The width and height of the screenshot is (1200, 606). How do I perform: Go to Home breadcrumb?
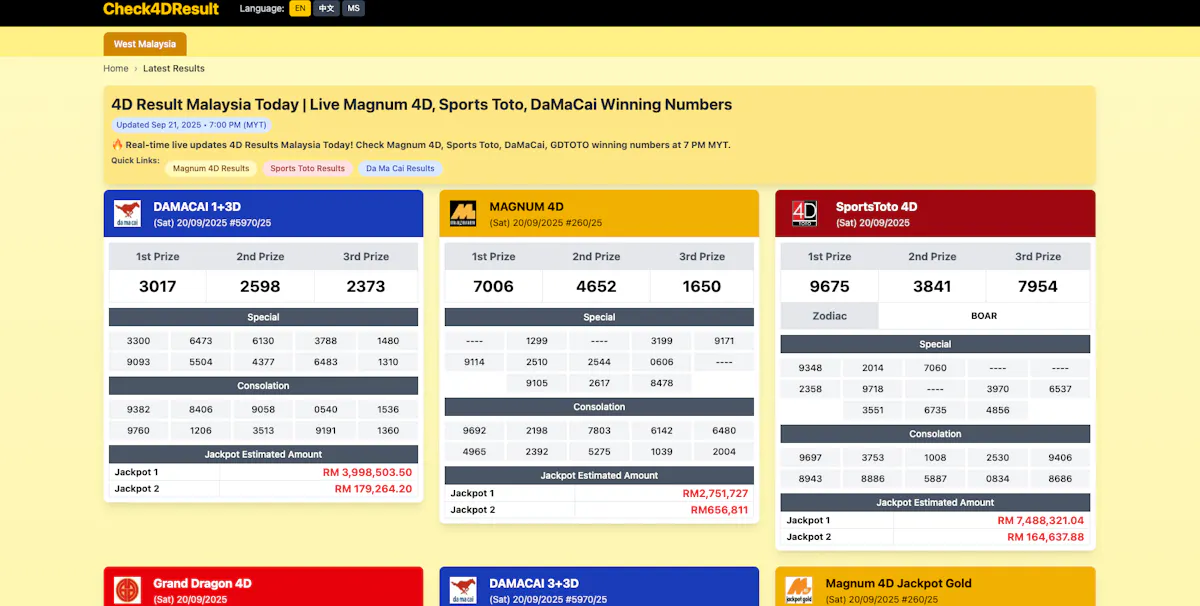coord(116,69)
